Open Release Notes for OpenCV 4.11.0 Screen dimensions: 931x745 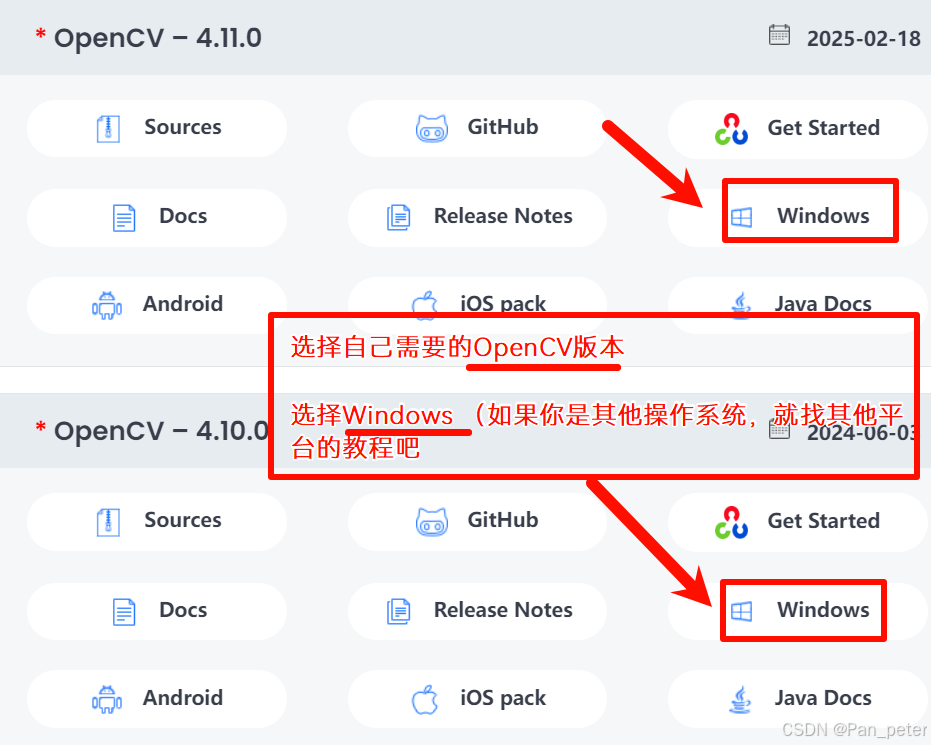[477, 217]
